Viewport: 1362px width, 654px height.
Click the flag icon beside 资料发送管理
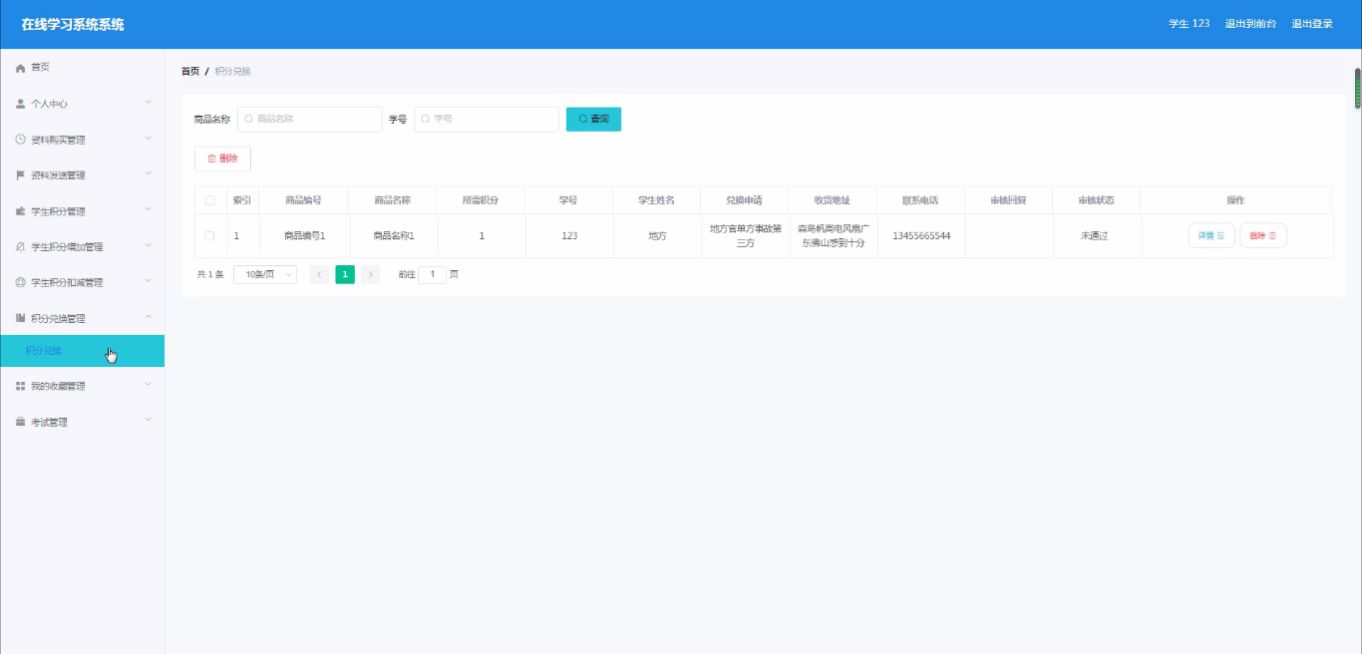20,176
